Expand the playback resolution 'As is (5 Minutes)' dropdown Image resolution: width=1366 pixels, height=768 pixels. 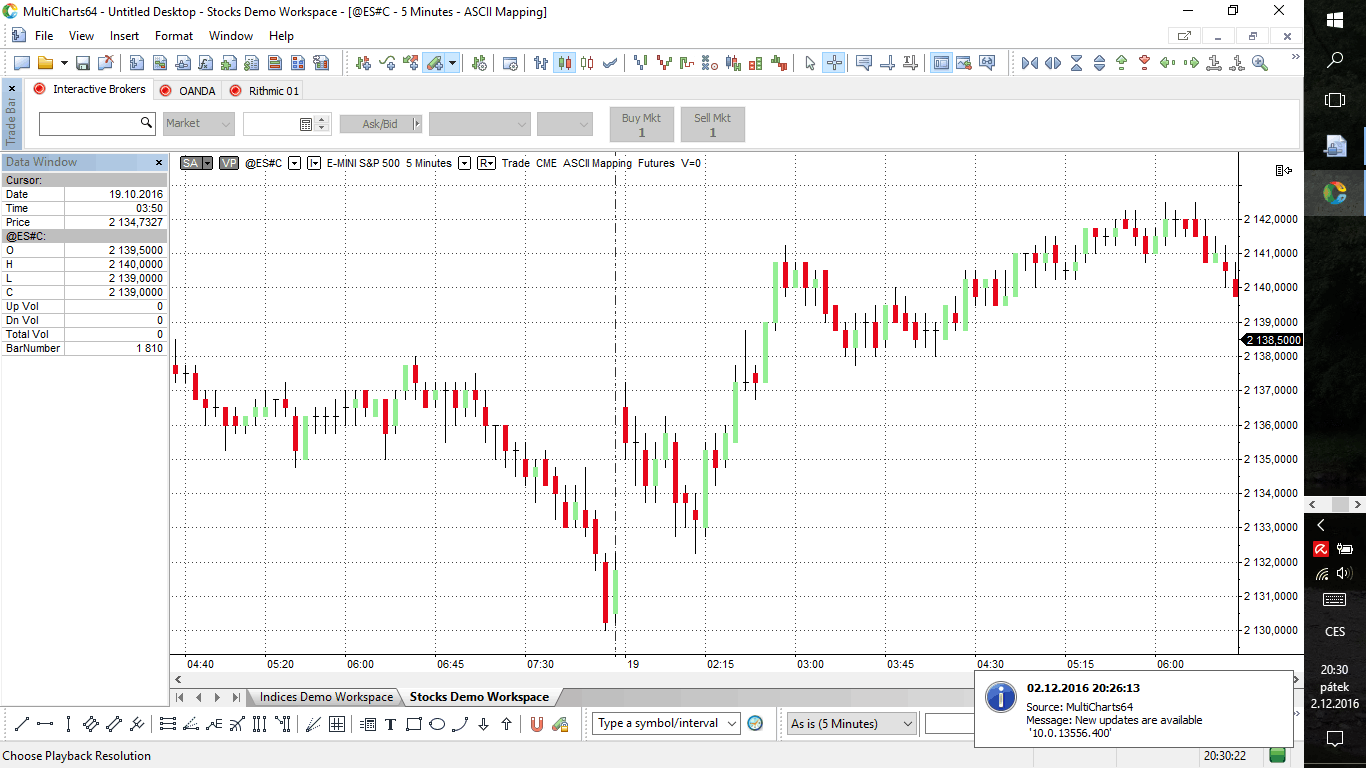pos(851,723)
